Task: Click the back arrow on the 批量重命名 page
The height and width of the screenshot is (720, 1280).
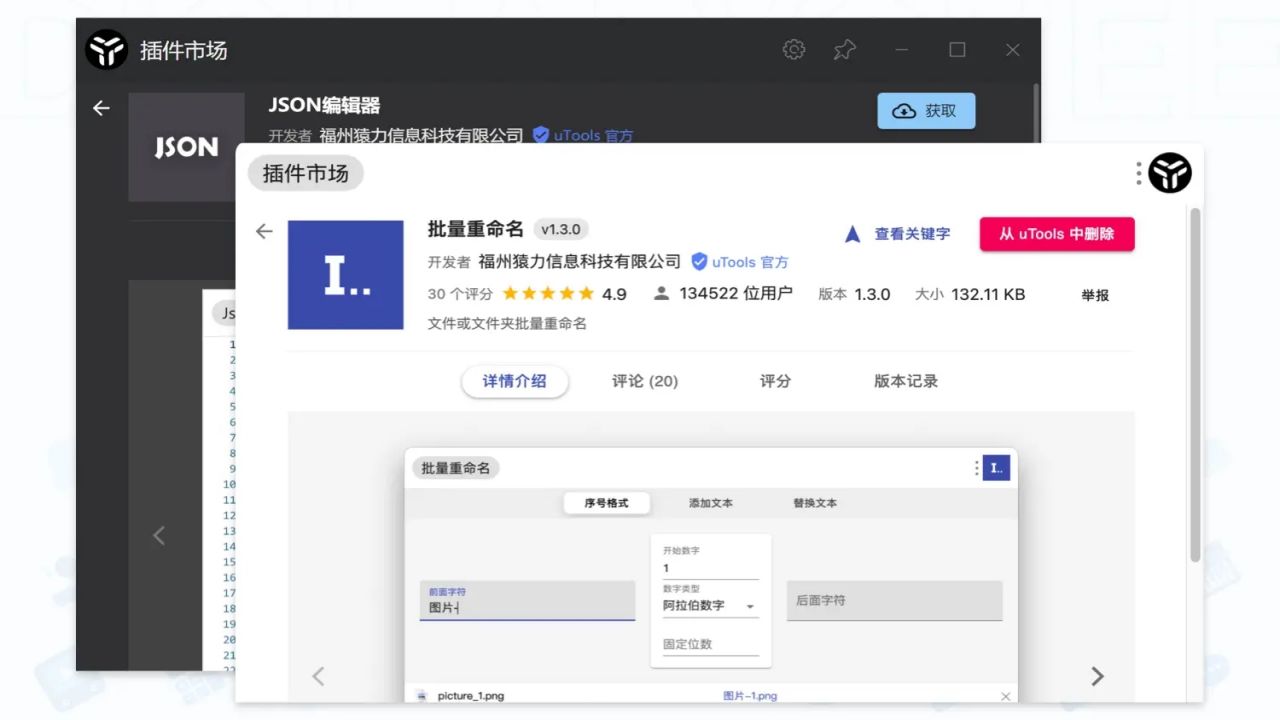Action: click(263, 230)
